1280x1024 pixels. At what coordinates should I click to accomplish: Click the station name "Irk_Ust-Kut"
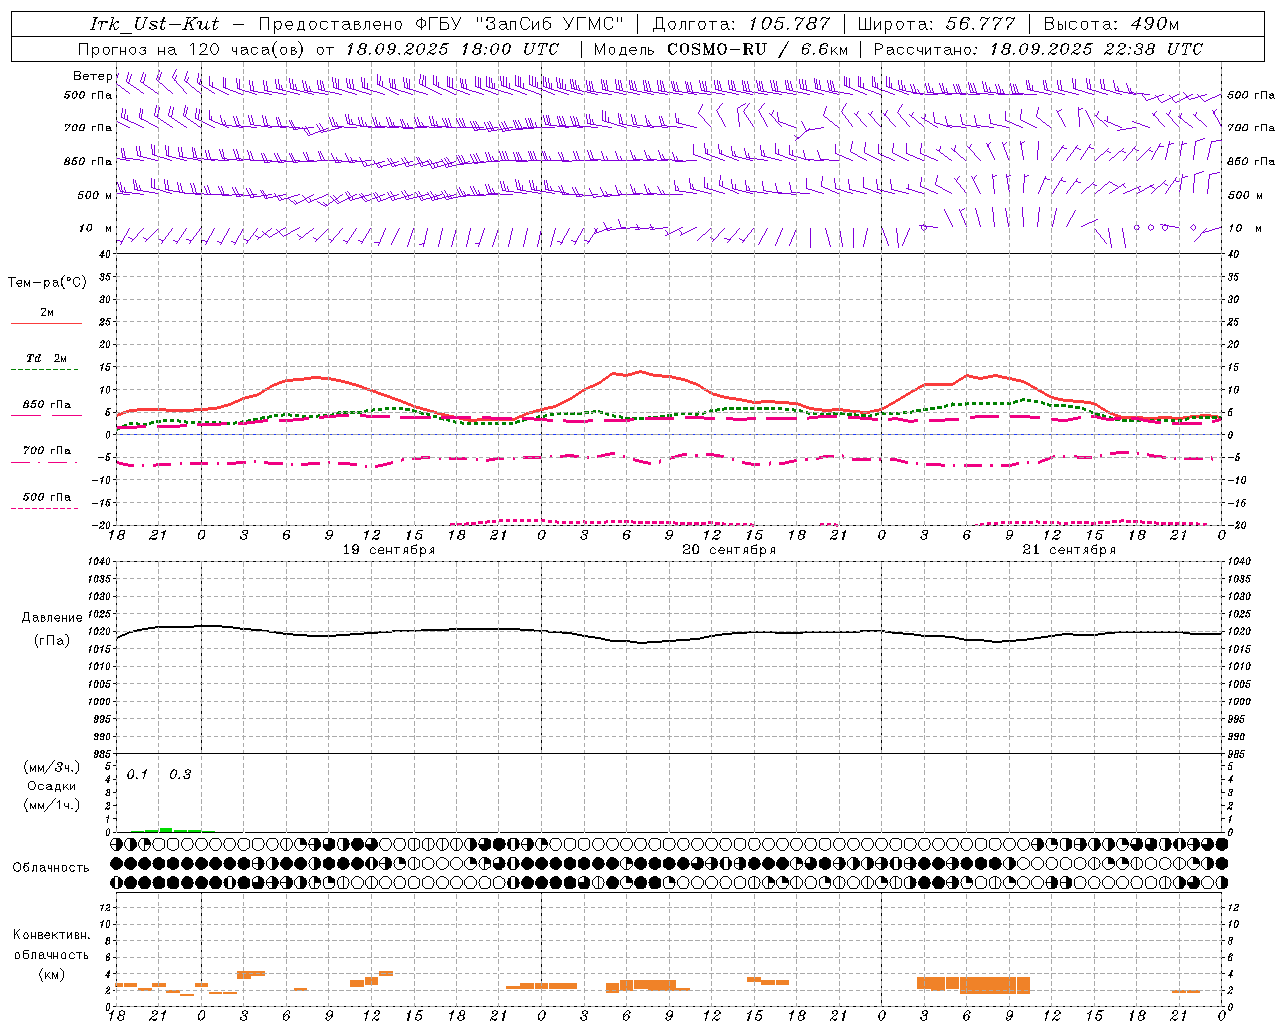point(154,24)
